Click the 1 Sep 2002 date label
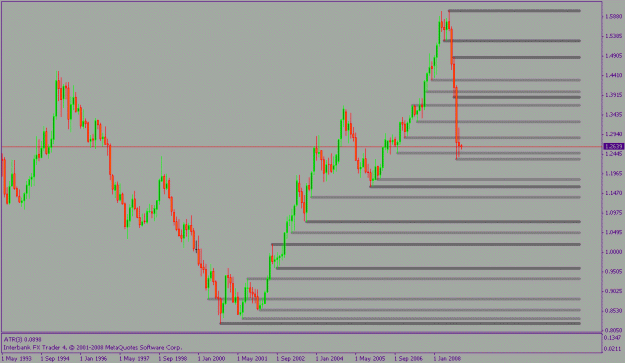This screenshot has width=625, height=363. (291, 359)
